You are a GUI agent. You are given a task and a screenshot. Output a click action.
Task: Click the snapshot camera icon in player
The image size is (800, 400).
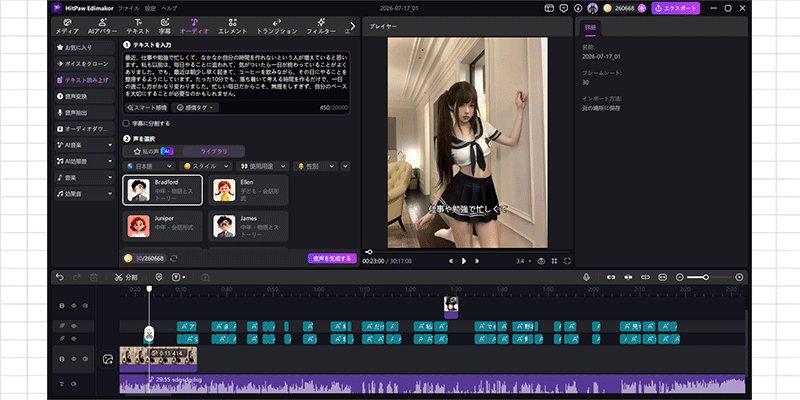click(x=541, y=261)
